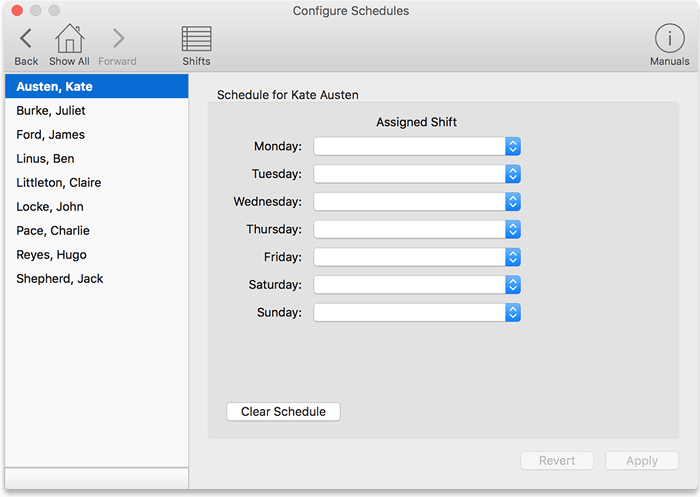
Task: Choose Reyes, Hugo from employee list
Action: click(x=97, y=255)
